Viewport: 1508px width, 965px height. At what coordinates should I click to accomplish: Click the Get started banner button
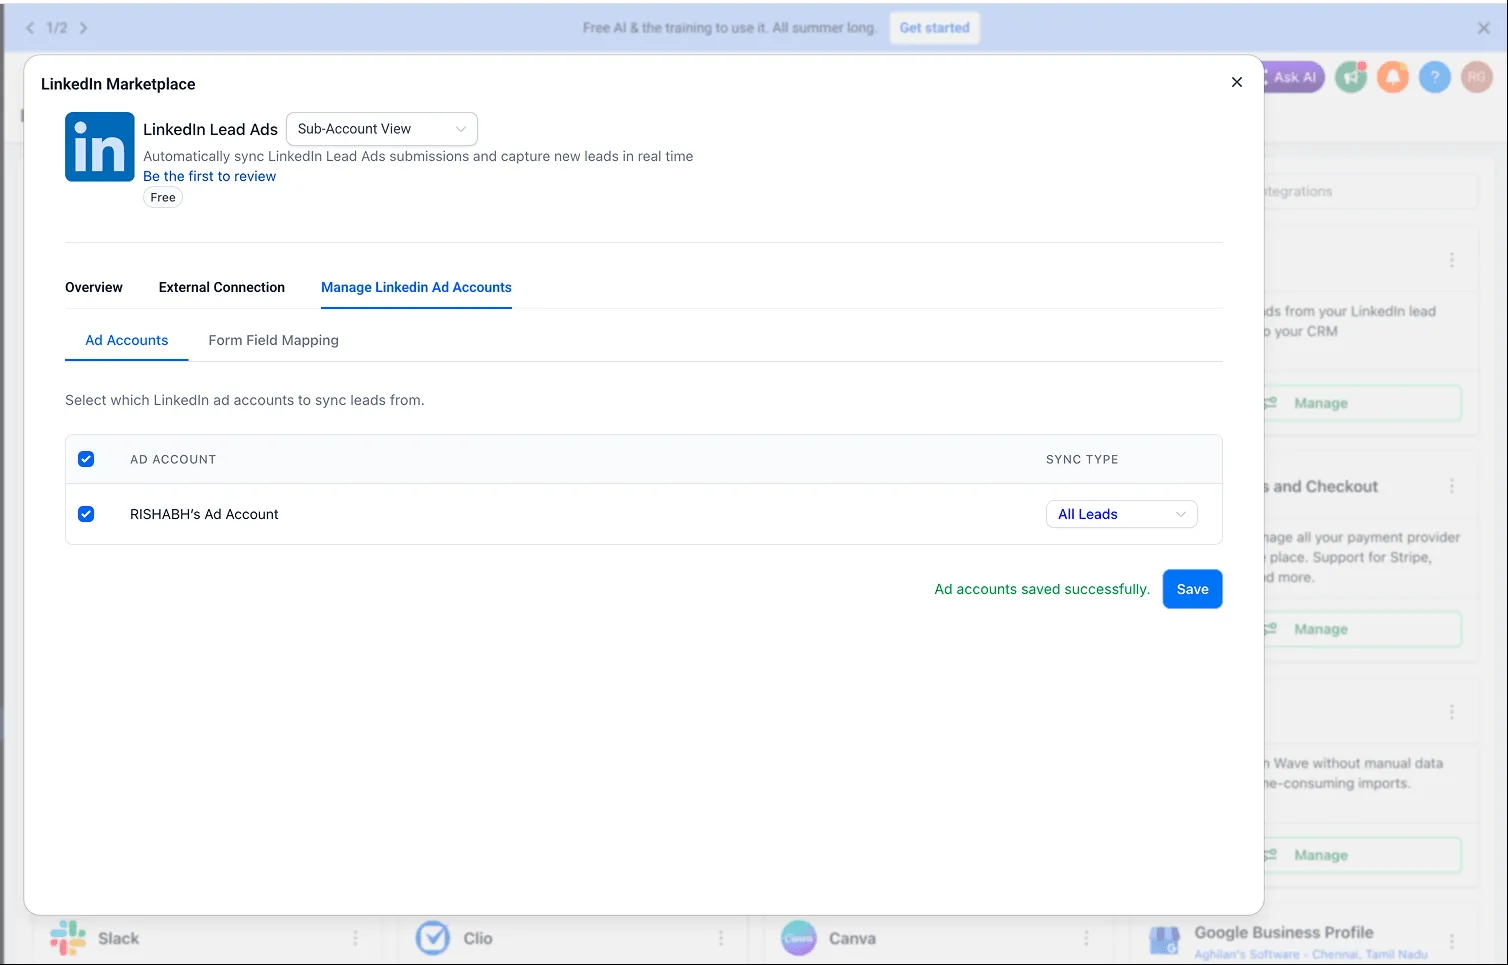click(935, 28)
